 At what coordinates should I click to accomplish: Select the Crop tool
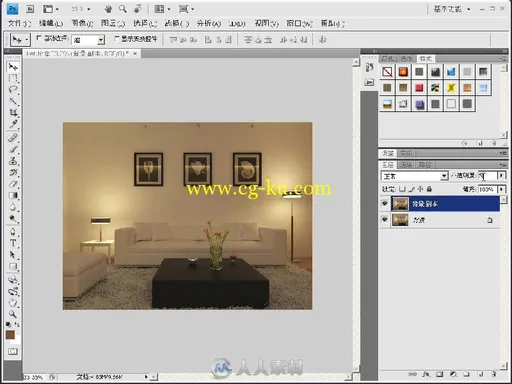(x=13, y=112)
